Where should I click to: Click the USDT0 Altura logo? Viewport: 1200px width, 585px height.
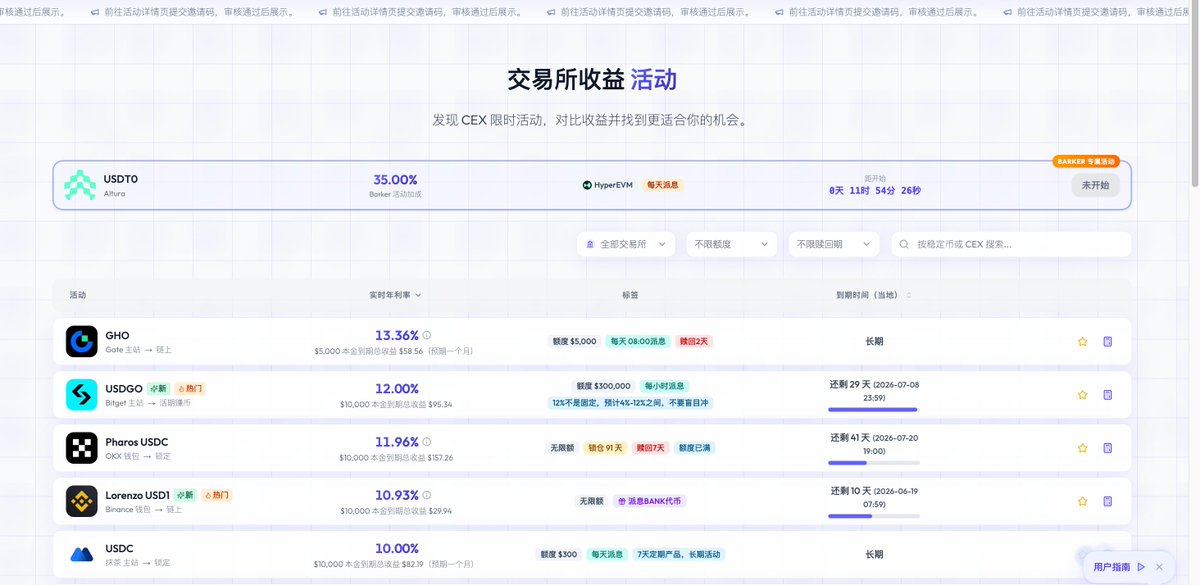(x=80, y=185)
